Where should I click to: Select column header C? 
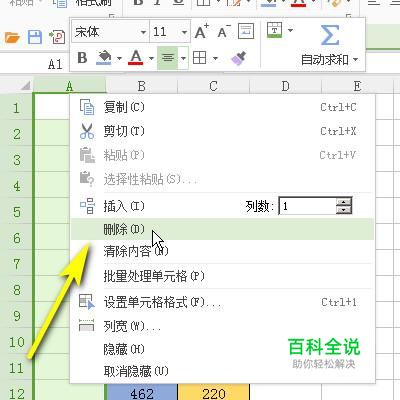(x=213, y=86)
